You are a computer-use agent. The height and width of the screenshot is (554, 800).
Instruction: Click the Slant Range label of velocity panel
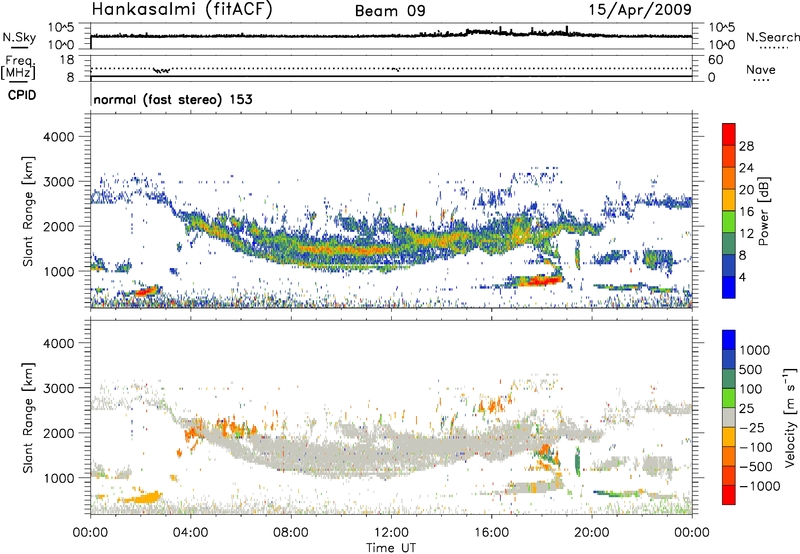coord(28,418)
